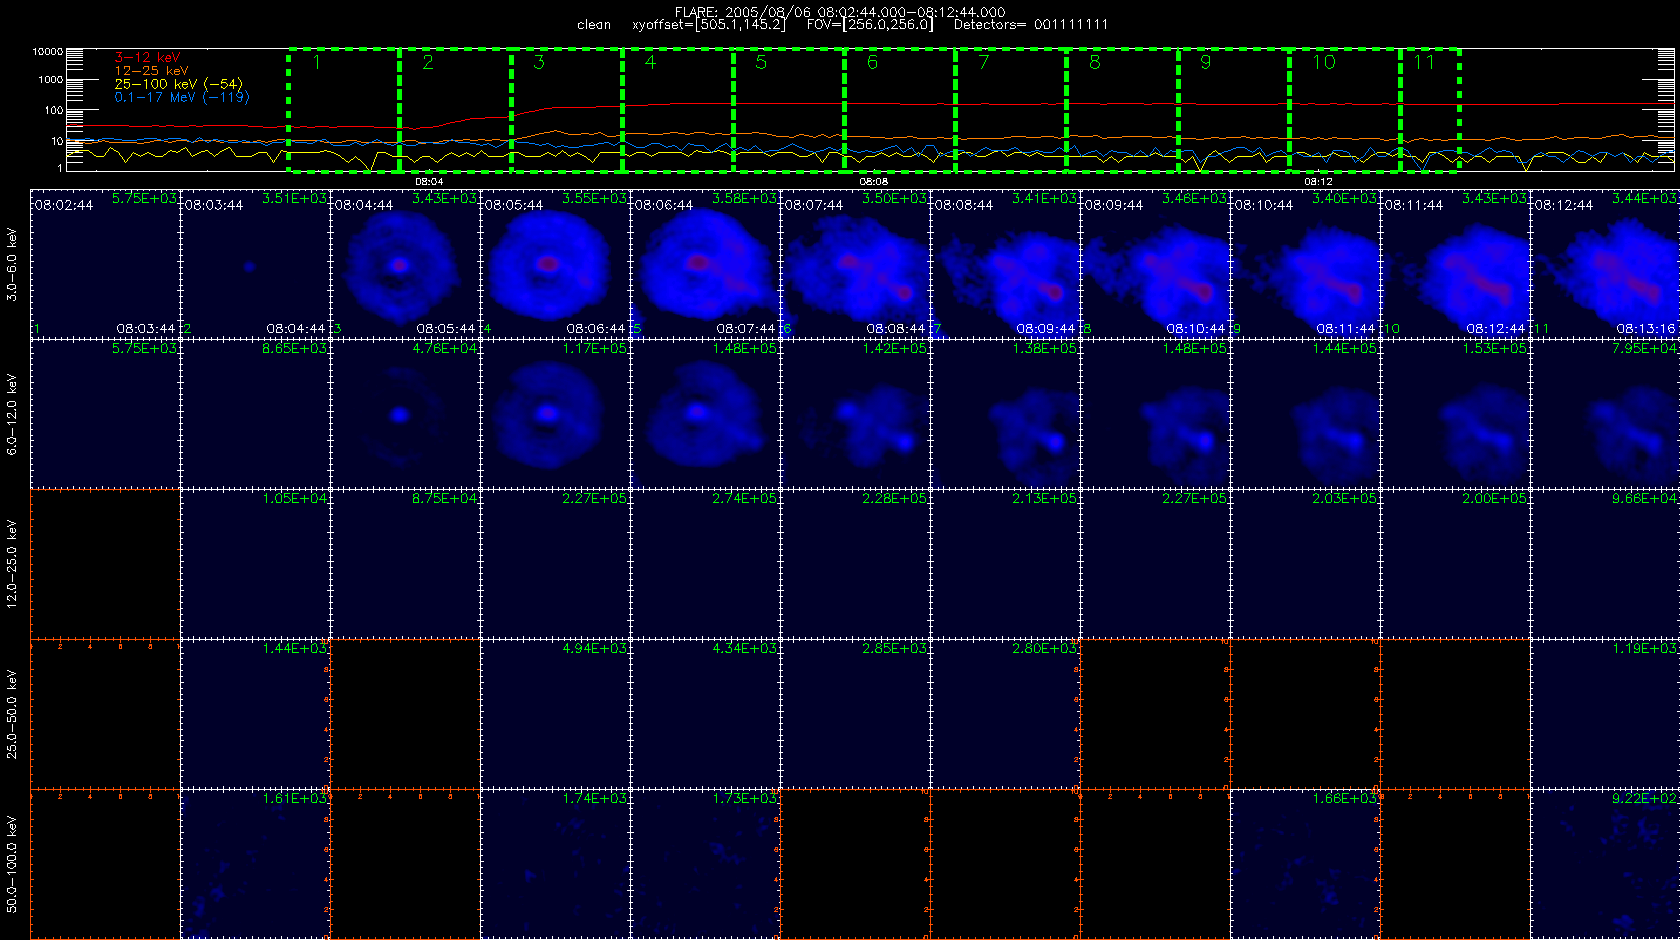The height and width of the screenshot is (940, 1680).
Task: Open the 12–25 keV panel with peak 2.74E+05
Action: pyautogui.click(x=705, y=564)
